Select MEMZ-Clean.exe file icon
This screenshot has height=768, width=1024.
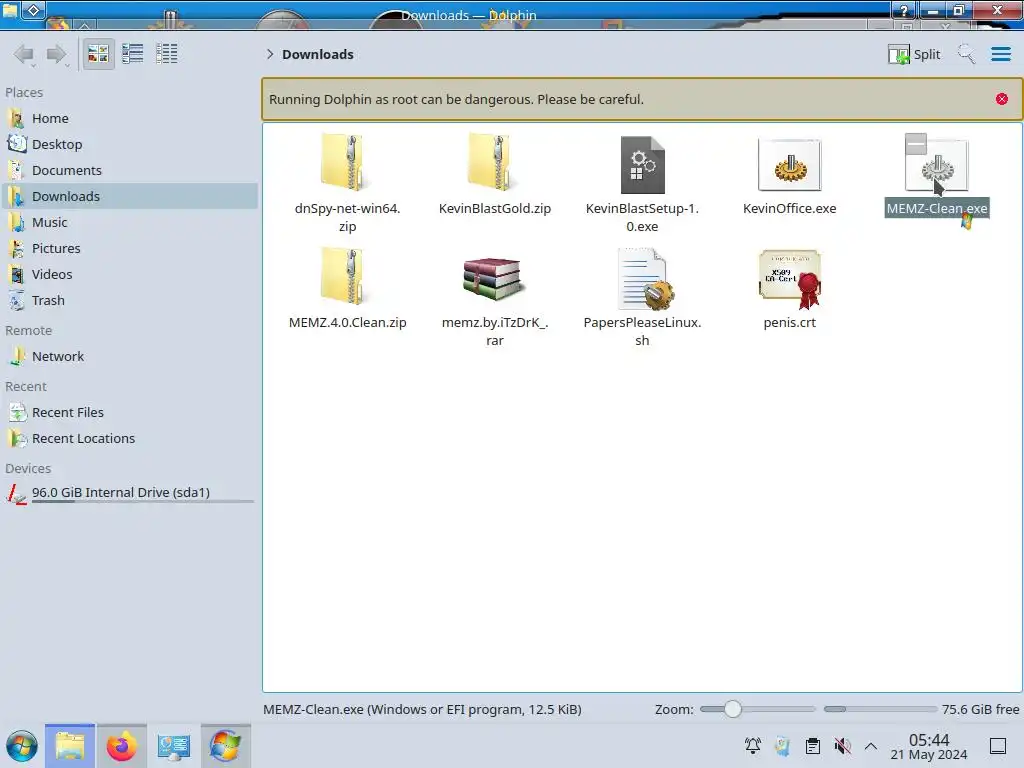pos(938,167)
